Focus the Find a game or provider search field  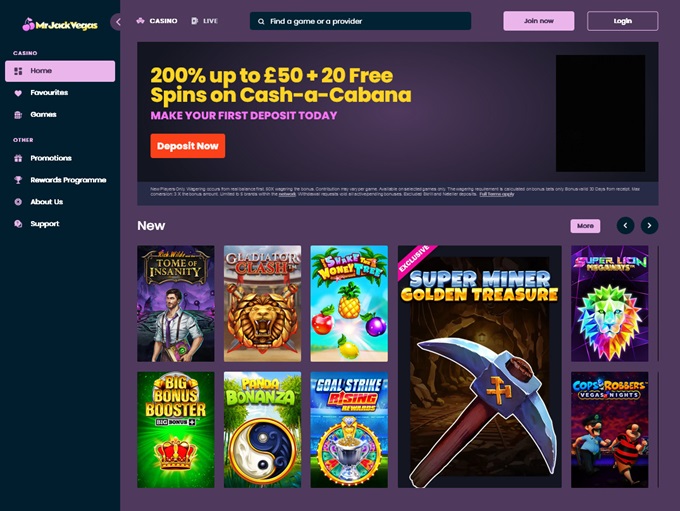[360, 21]
